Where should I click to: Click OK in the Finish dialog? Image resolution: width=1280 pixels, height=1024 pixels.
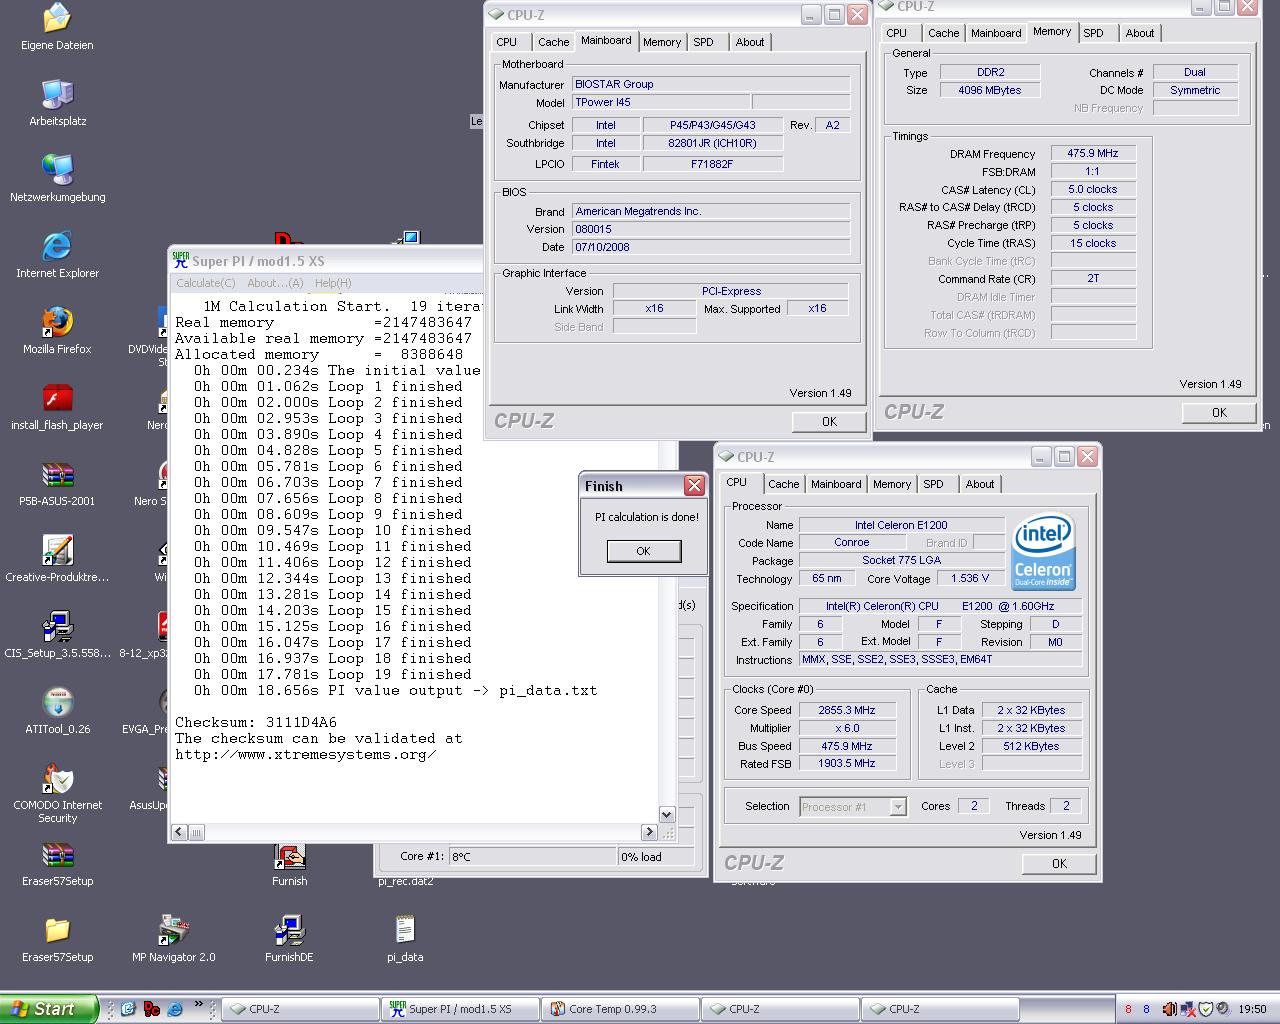pos(644,551)
